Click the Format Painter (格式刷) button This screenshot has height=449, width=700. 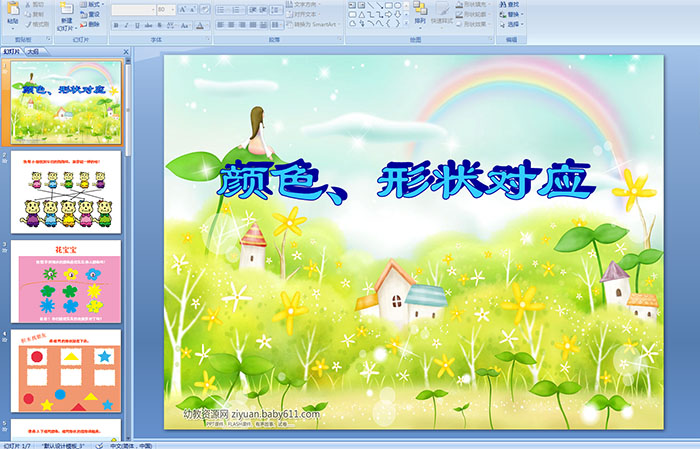point(37,24)
